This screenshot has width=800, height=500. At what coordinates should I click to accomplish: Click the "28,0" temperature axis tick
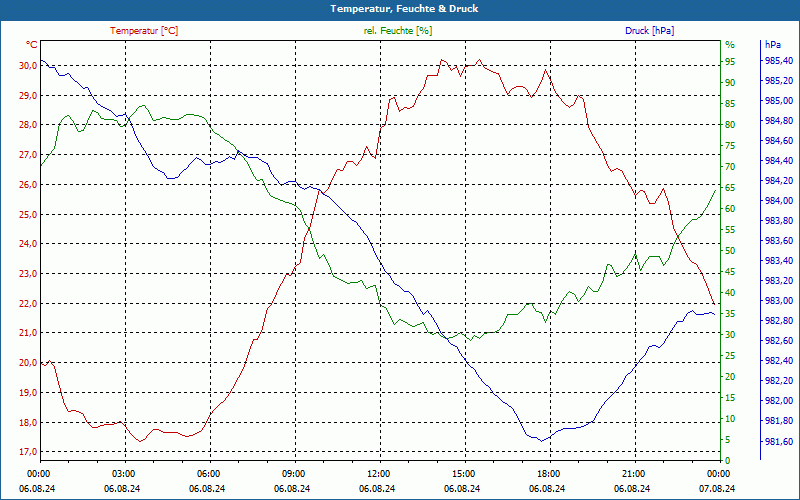[x=28, y=125]
